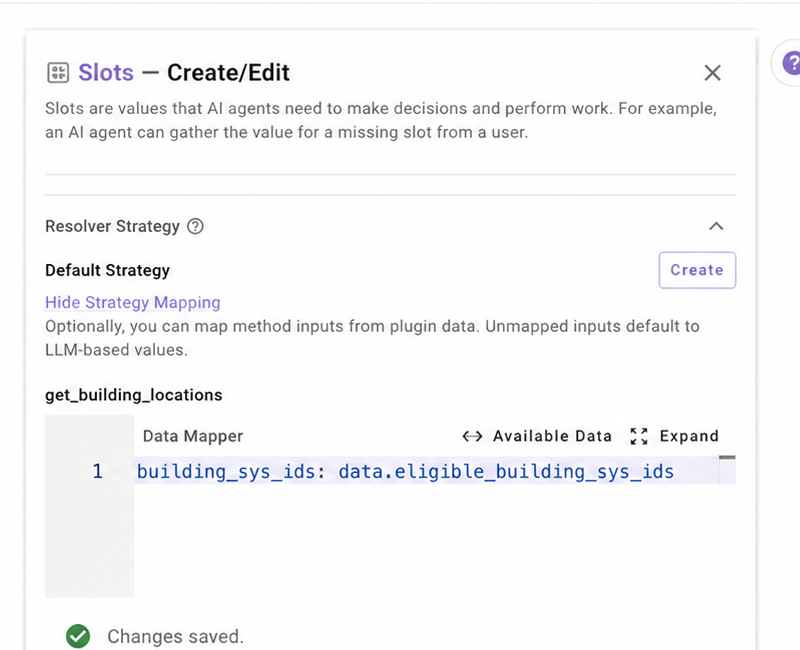Image resolution: width=800 pixels, height=650 pixels.
Task: Click the green Changes saved checkmark icon
Action: tap(78, 636)
